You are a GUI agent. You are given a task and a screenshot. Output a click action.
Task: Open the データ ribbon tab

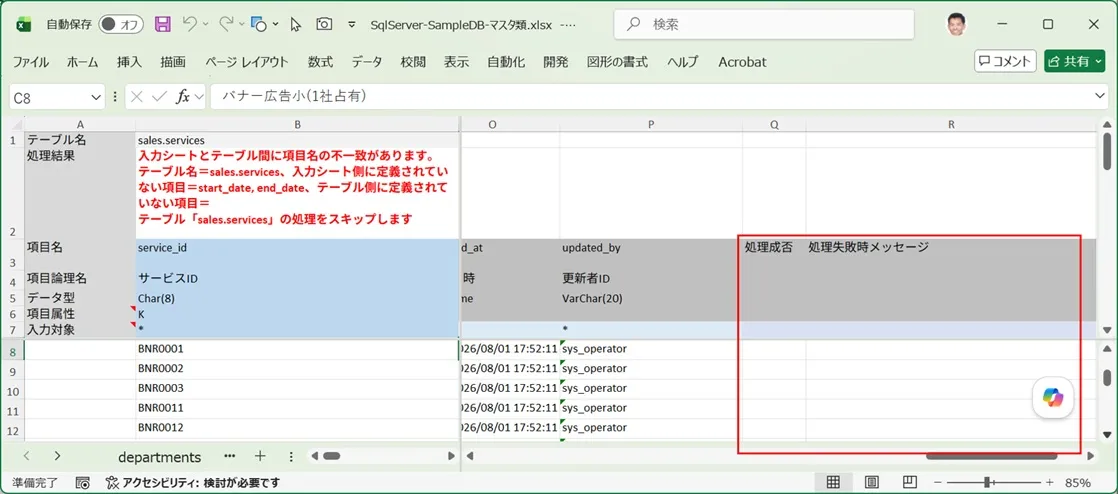pyautogui.click(x=366, y=62)
